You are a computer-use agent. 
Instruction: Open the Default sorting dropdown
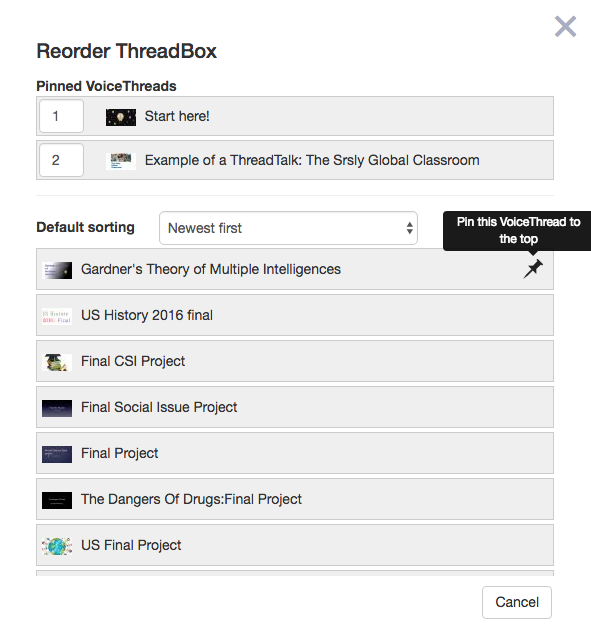point(288,228)
